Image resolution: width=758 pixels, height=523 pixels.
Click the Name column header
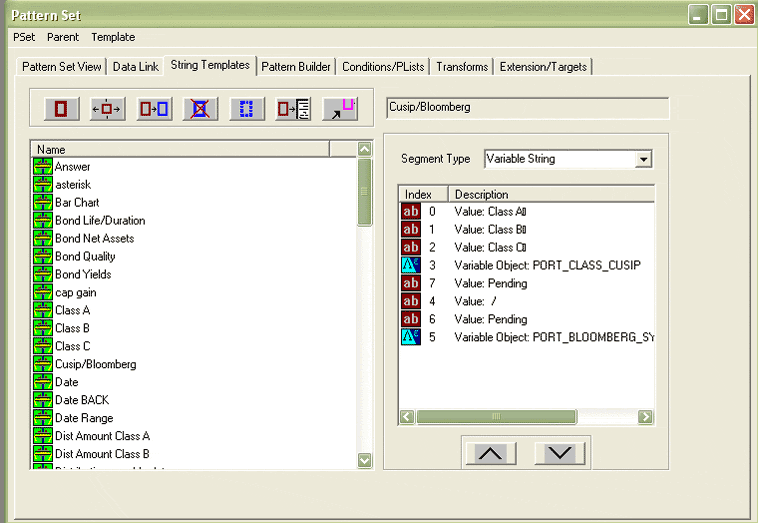point(180,149)
